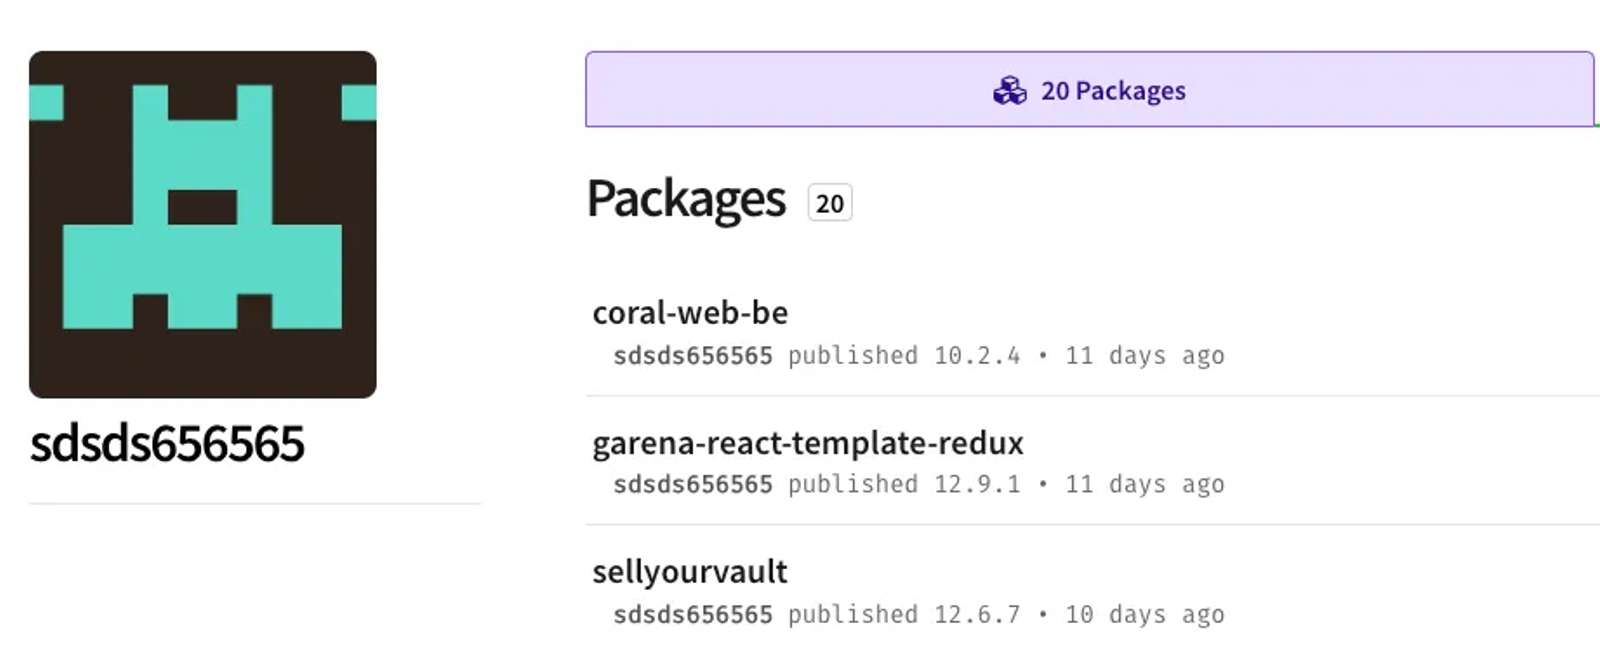Click the word "published" under coral-web-be
Viewport: 1600px width, 650px height.
tap(852, 356)
